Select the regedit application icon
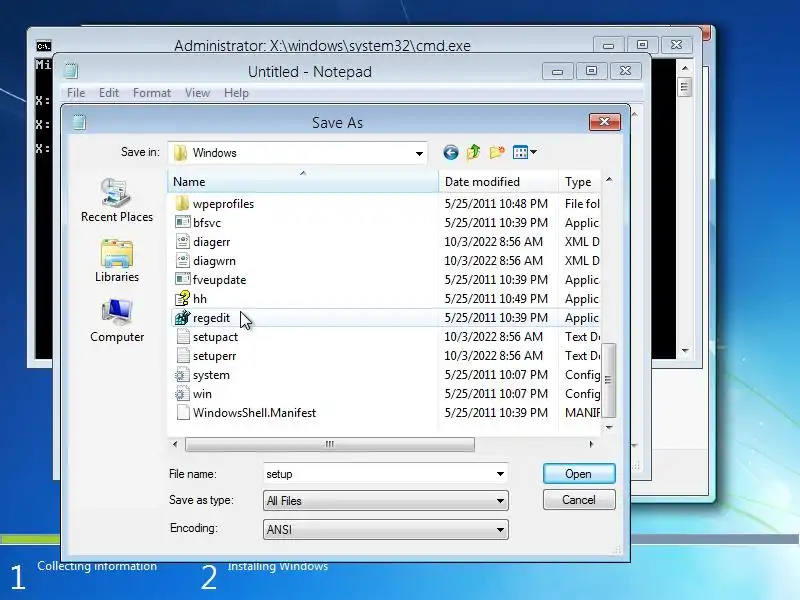The width and height of the screenshot is (800, 600). tap(182, 317)
